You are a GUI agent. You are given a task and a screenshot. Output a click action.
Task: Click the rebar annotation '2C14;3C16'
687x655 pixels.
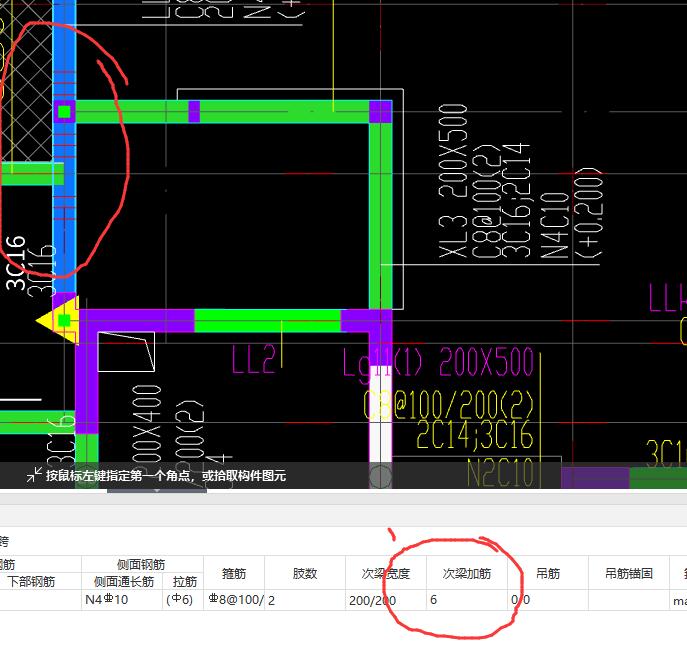[475, 434]
